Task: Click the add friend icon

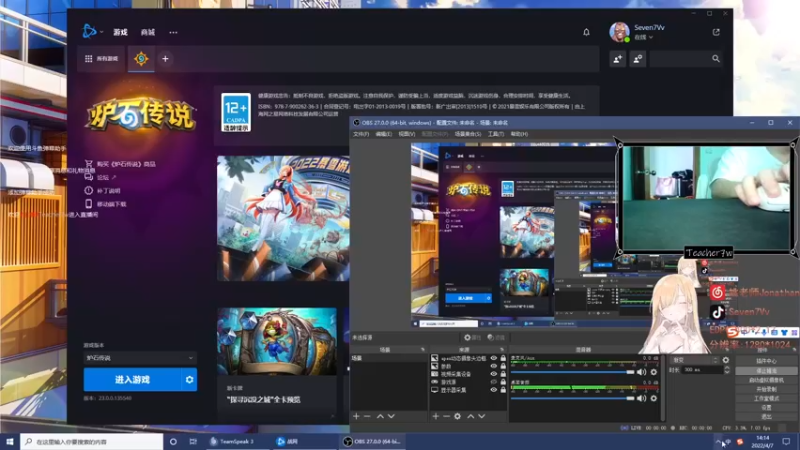Action: [x=618, y=59]
